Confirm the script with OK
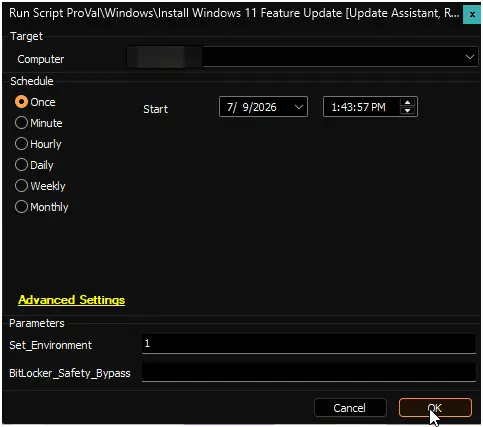Viewport: 483px width, 427px height. (x=435, y=408)
